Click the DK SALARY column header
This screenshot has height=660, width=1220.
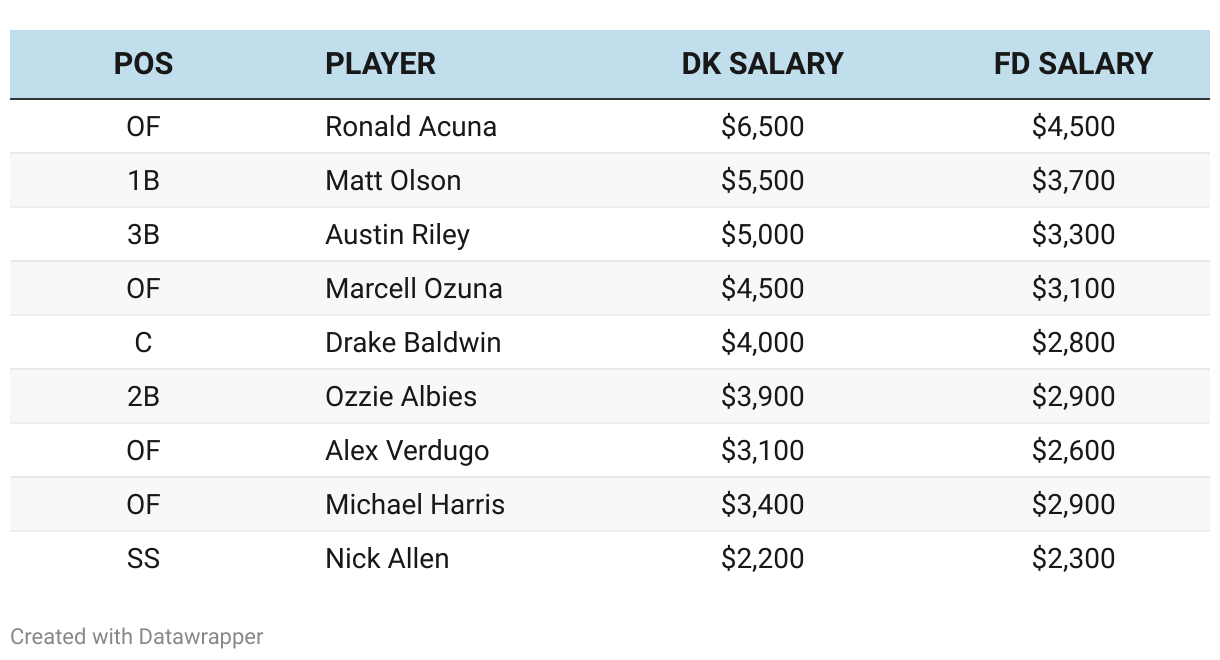point(762,64)
